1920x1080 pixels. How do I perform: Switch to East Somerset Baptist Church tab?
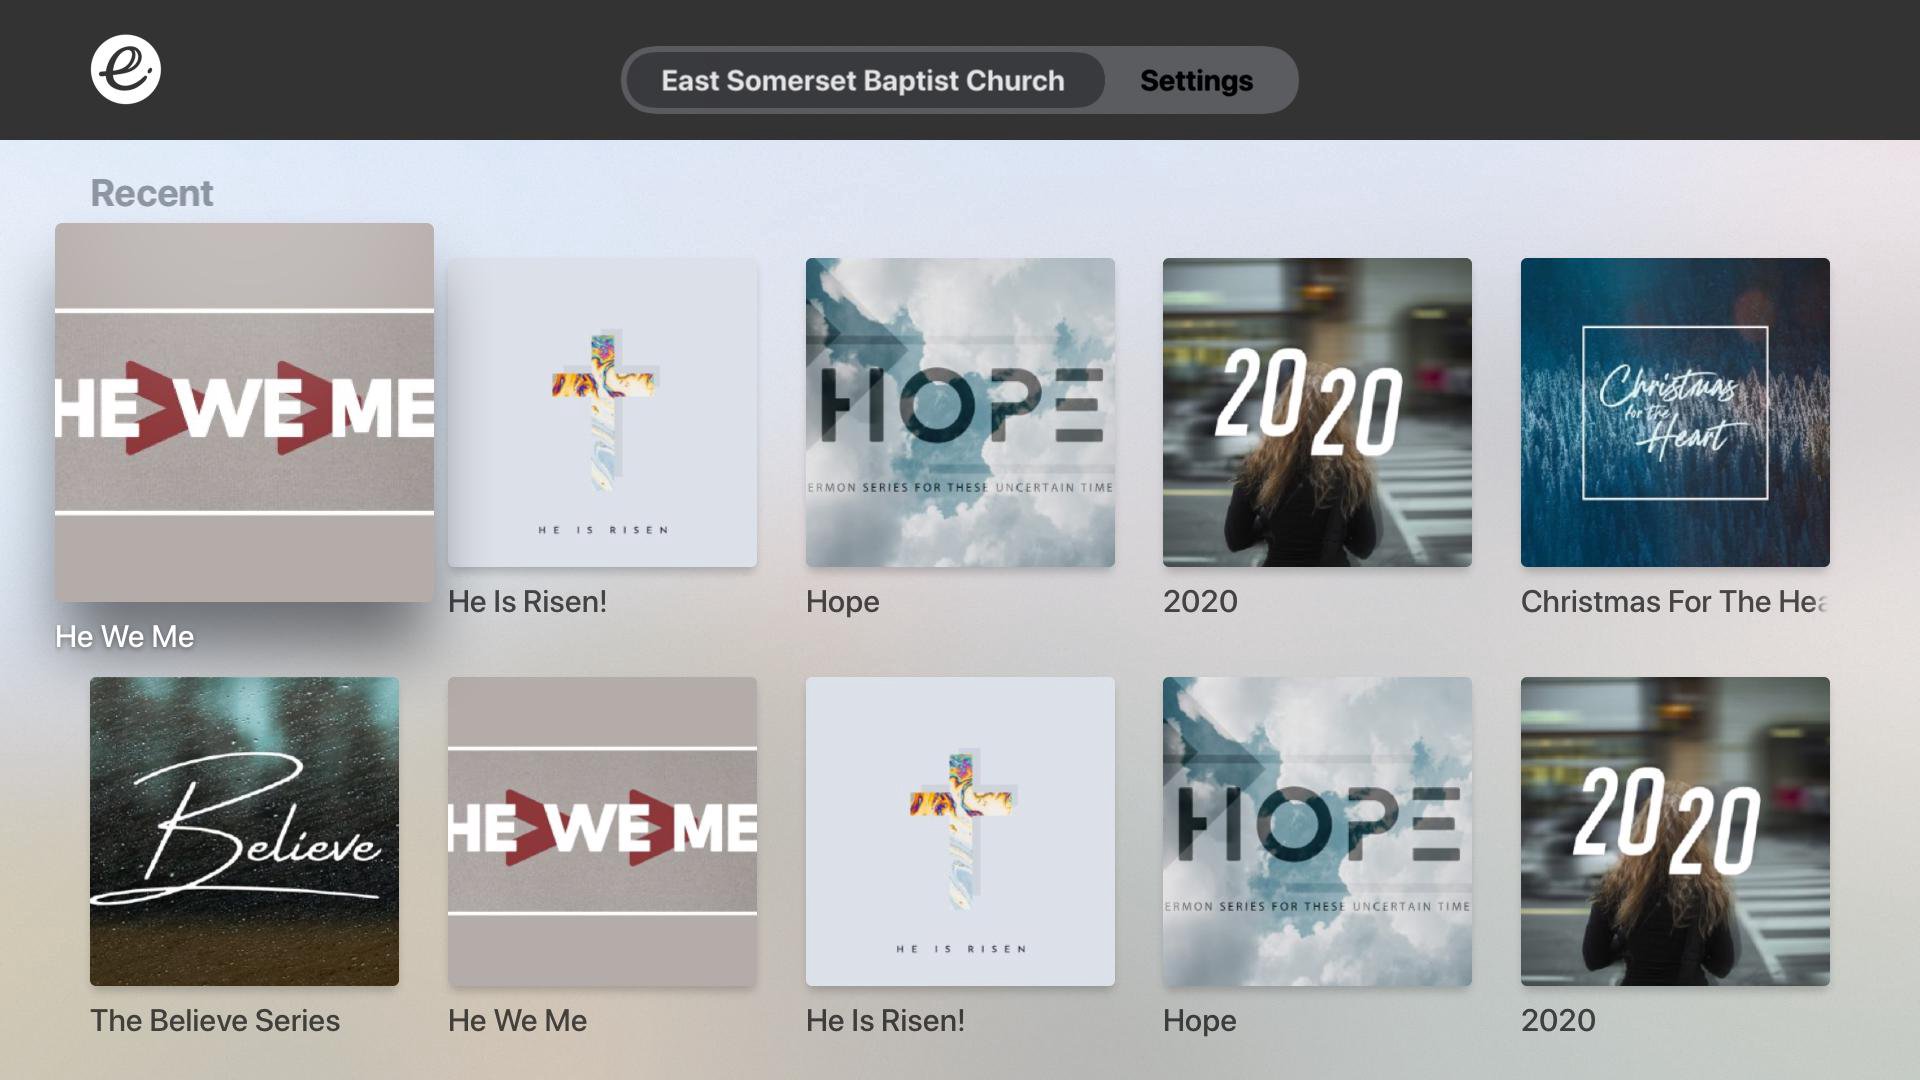tap(864, 80)
